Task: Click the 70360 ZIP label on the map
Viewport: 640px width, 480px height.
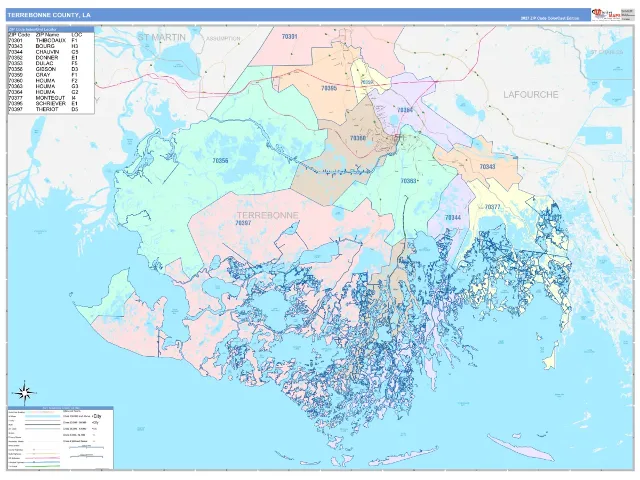Action: 358,138
